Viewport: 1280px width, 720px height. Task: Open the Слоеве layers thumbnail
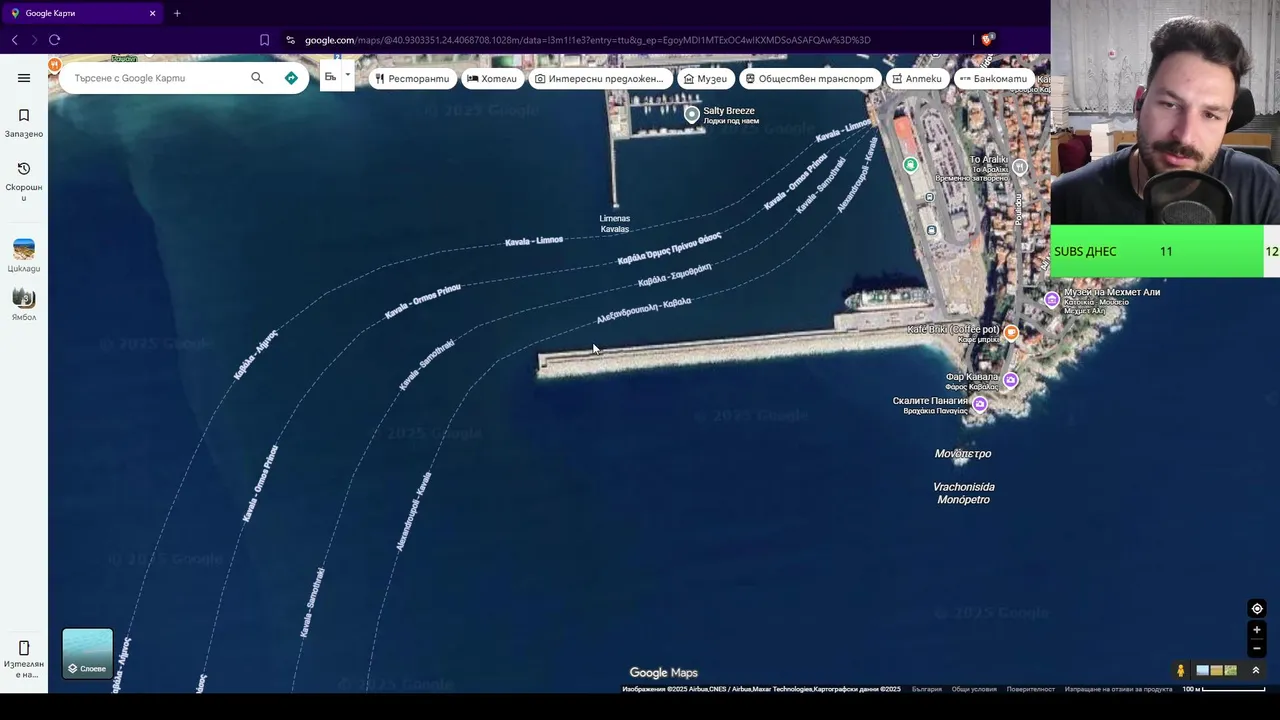[88, 653]
